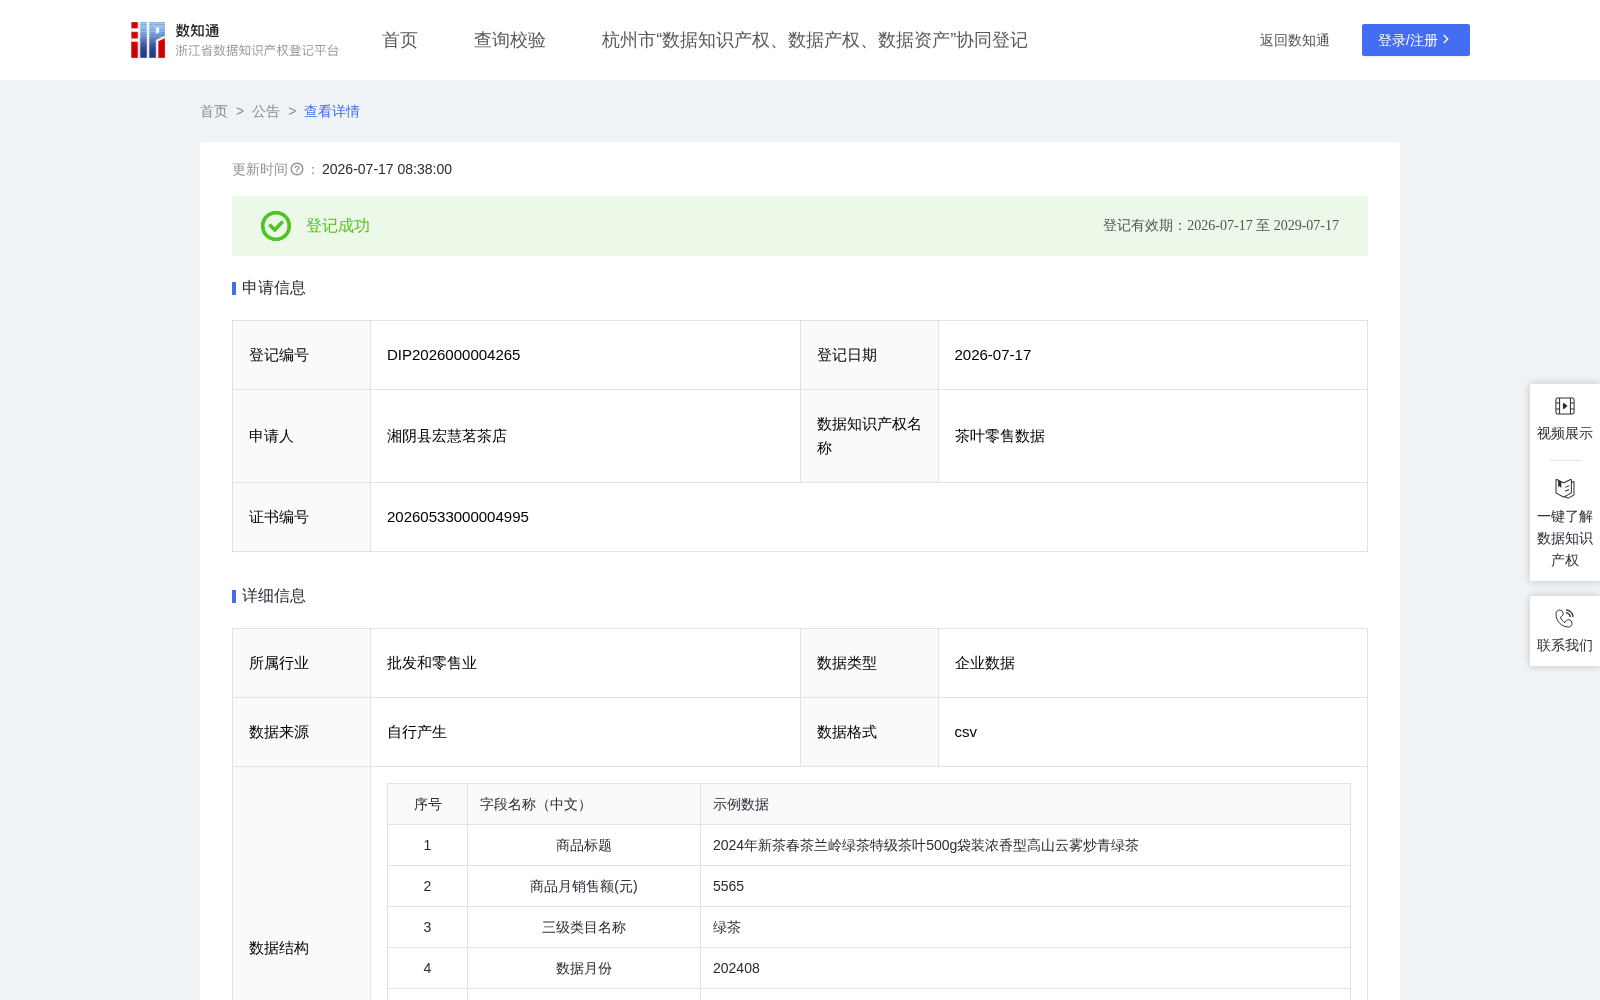Select certificate number 20260533000004995
The width and height of the screenshot is (1600, 1000).
click(x=458, y=517)
